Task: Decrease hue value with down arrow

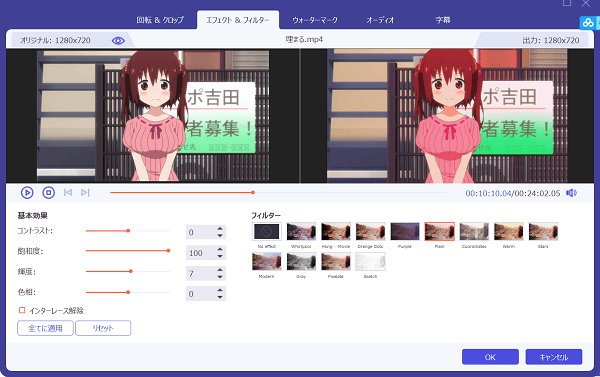Action: [x=220, y=297]
